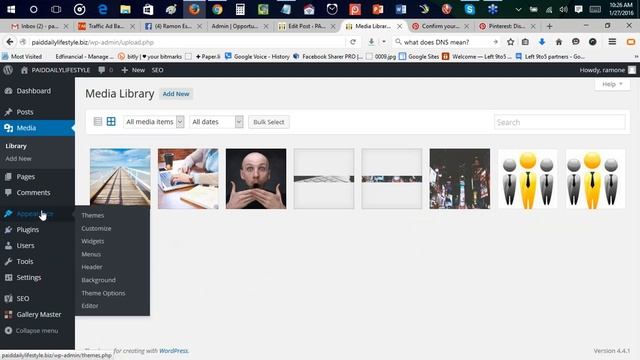Image resolution: width=640 pixels, height=360 pixels.
Task: Open Firefox from the Windows taskbar
Action: (x=194, y=9)
